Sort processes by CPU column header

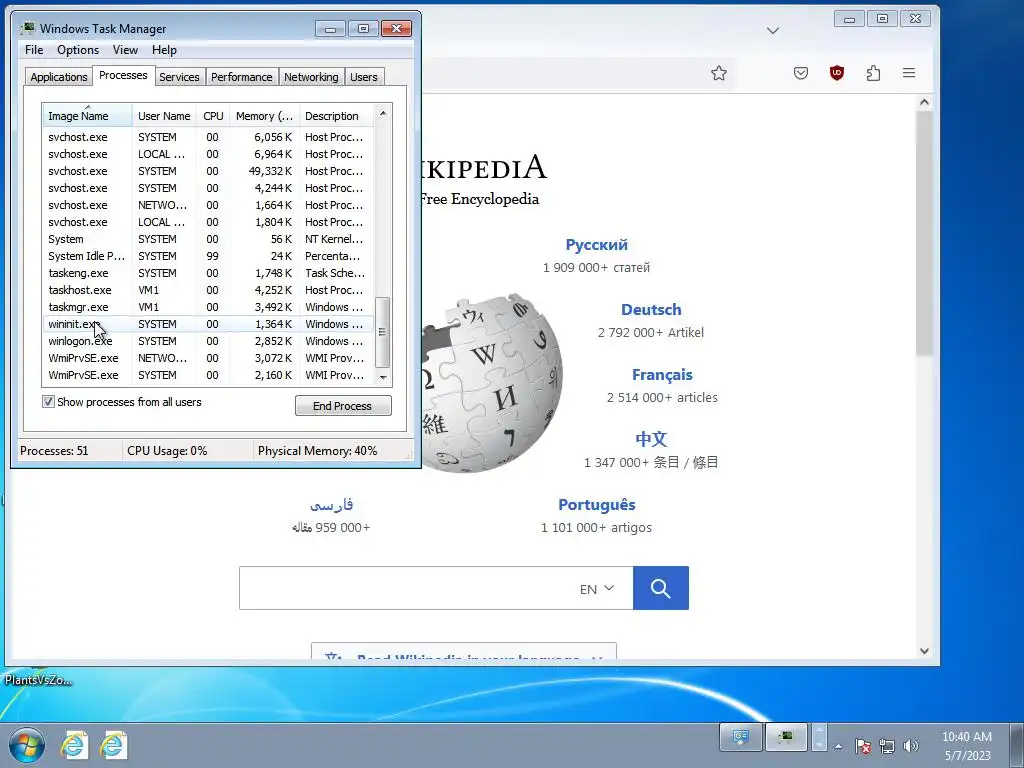point(213,116)
